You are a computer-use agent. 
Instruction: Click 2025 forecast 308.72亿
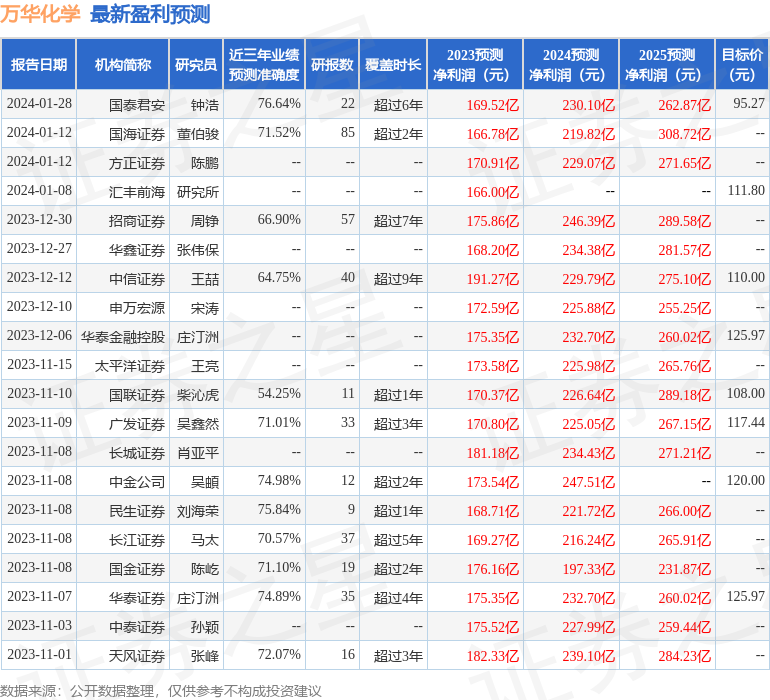[x=685, y=134]
